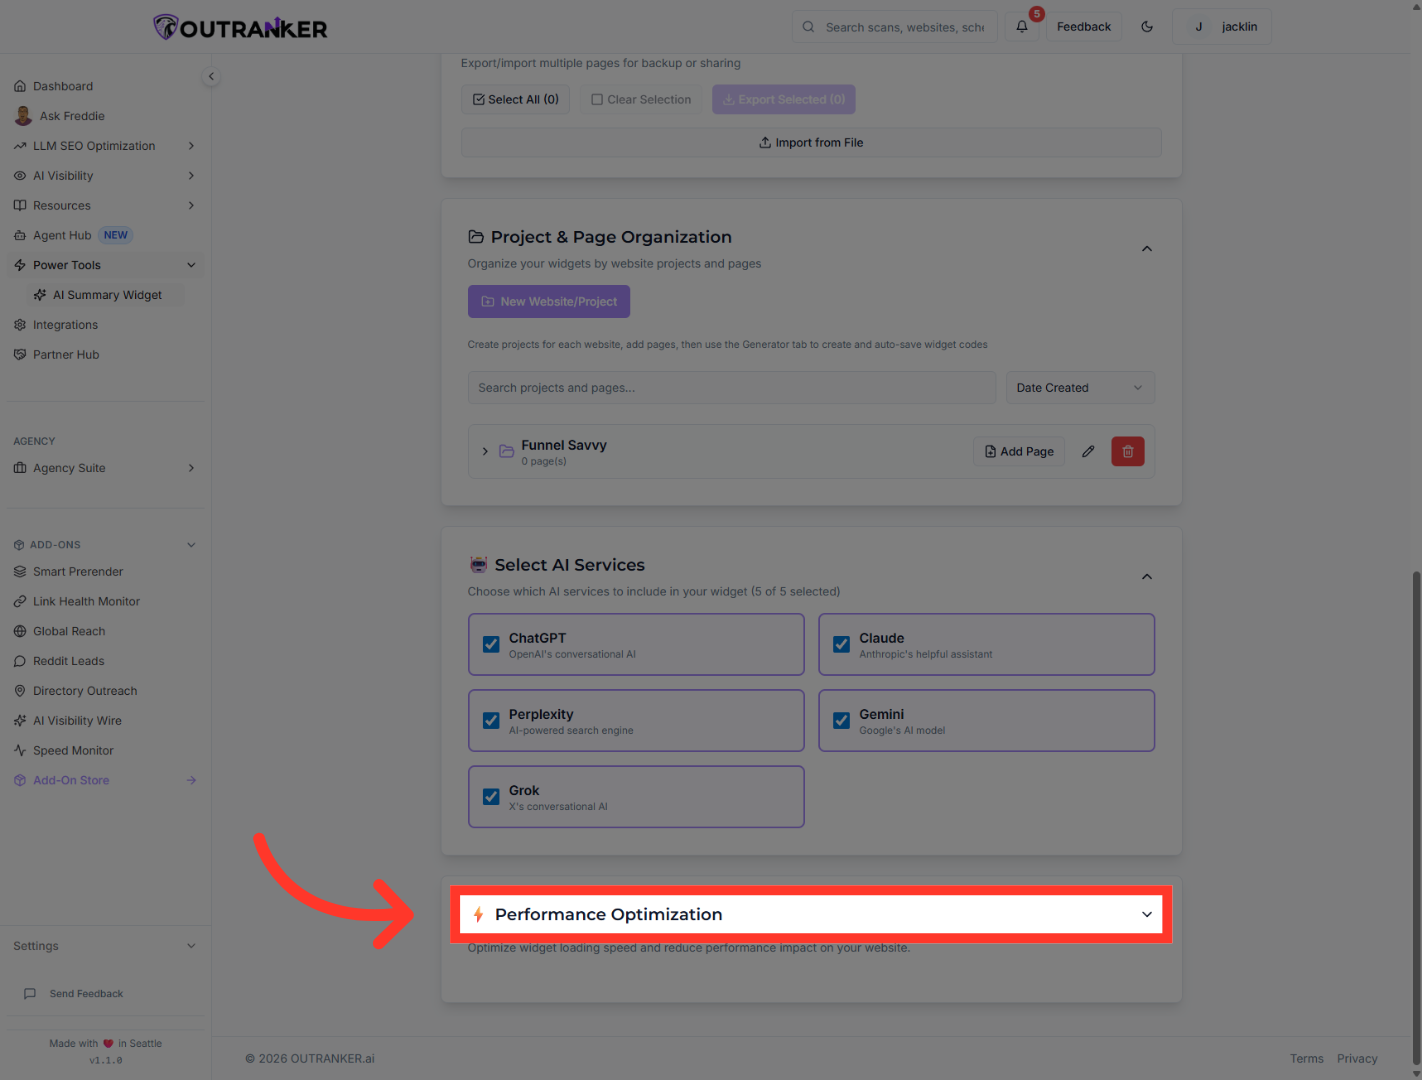Collapse the sidebar with the arrow icon
Viewport: 1422px width, 1080px height.
click(x=211, y=76)
